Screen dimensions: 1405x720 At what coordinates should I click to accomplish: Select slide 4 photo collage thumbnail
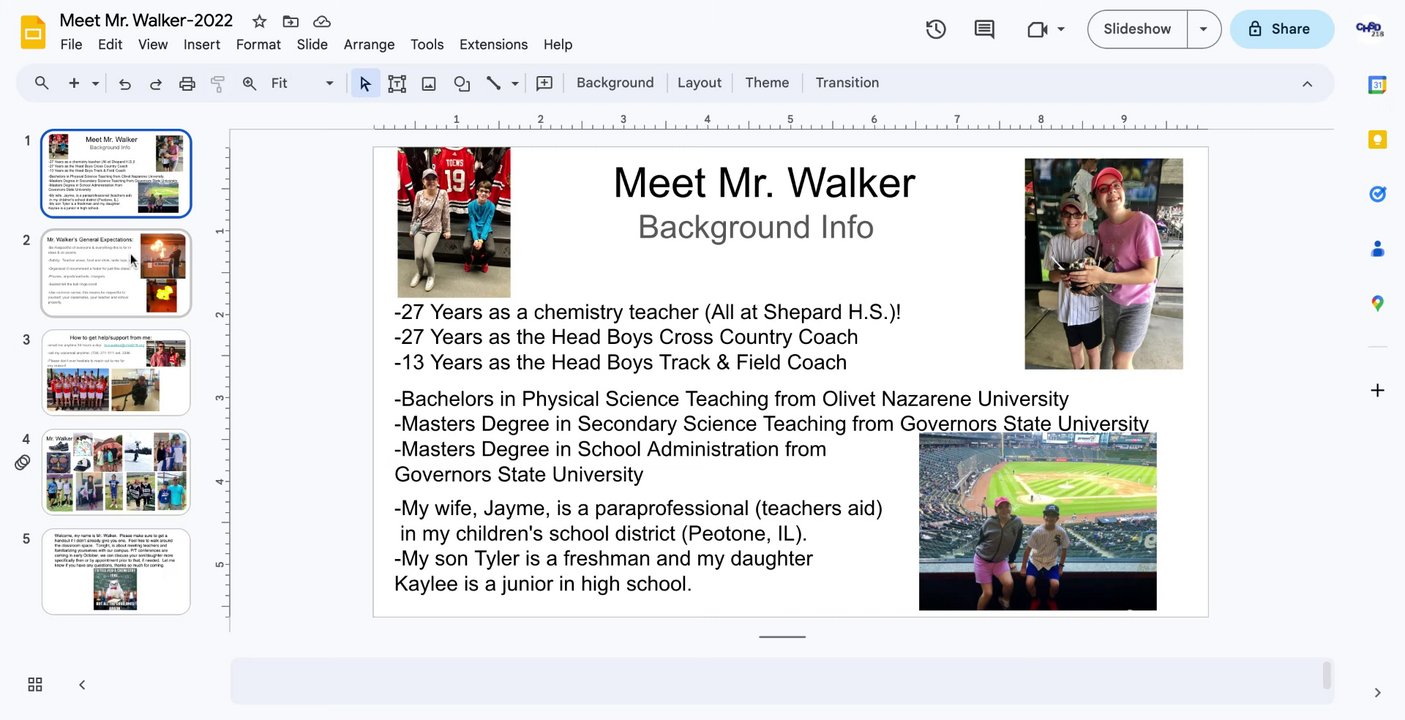point(116,472)
